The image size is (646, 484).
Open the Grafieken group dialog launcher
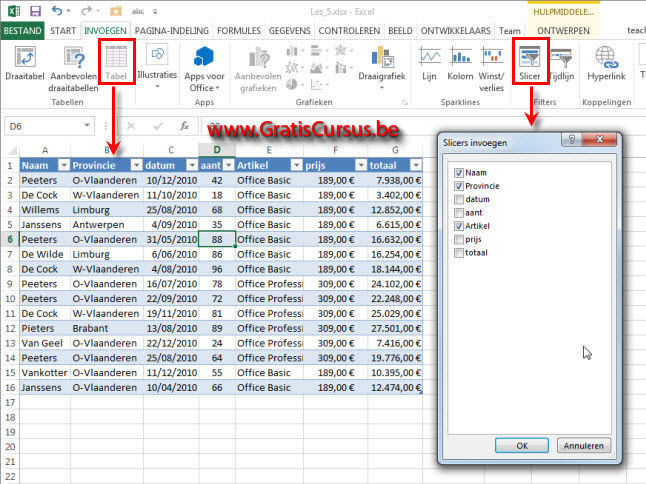click(x=405, y=103)
